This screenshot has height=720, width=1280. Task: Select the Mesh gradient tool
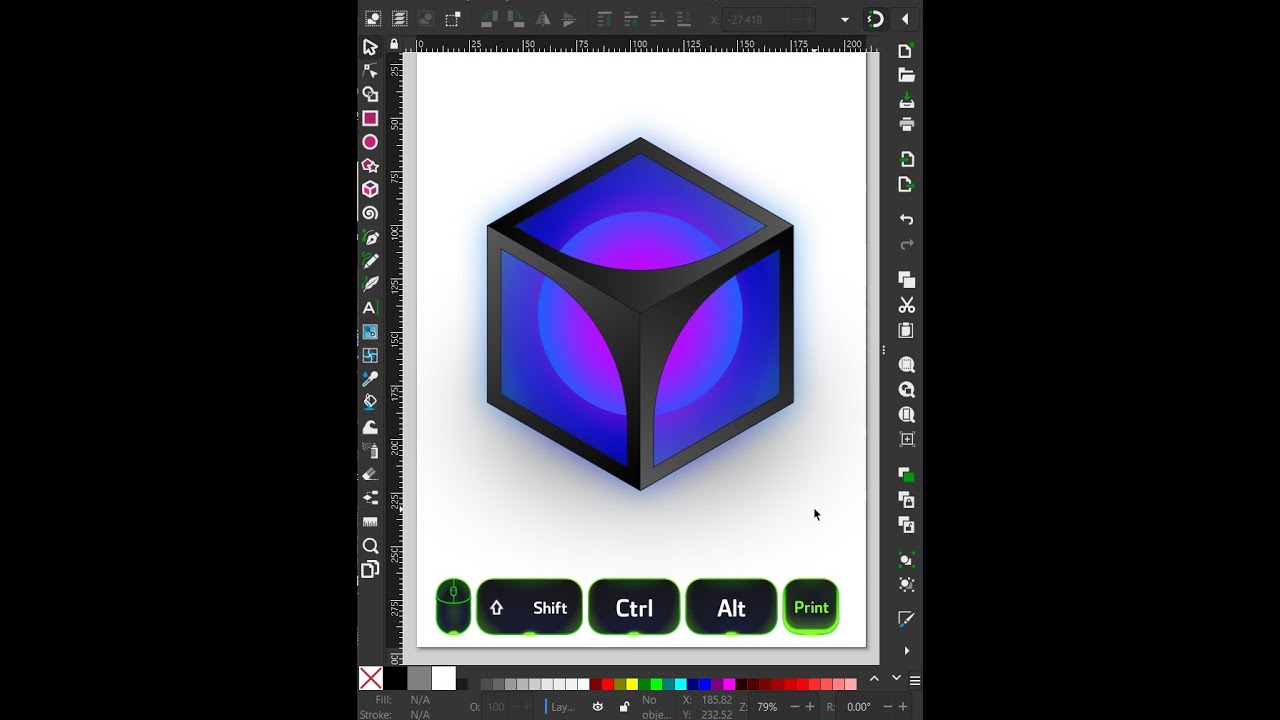click(370, 355)
